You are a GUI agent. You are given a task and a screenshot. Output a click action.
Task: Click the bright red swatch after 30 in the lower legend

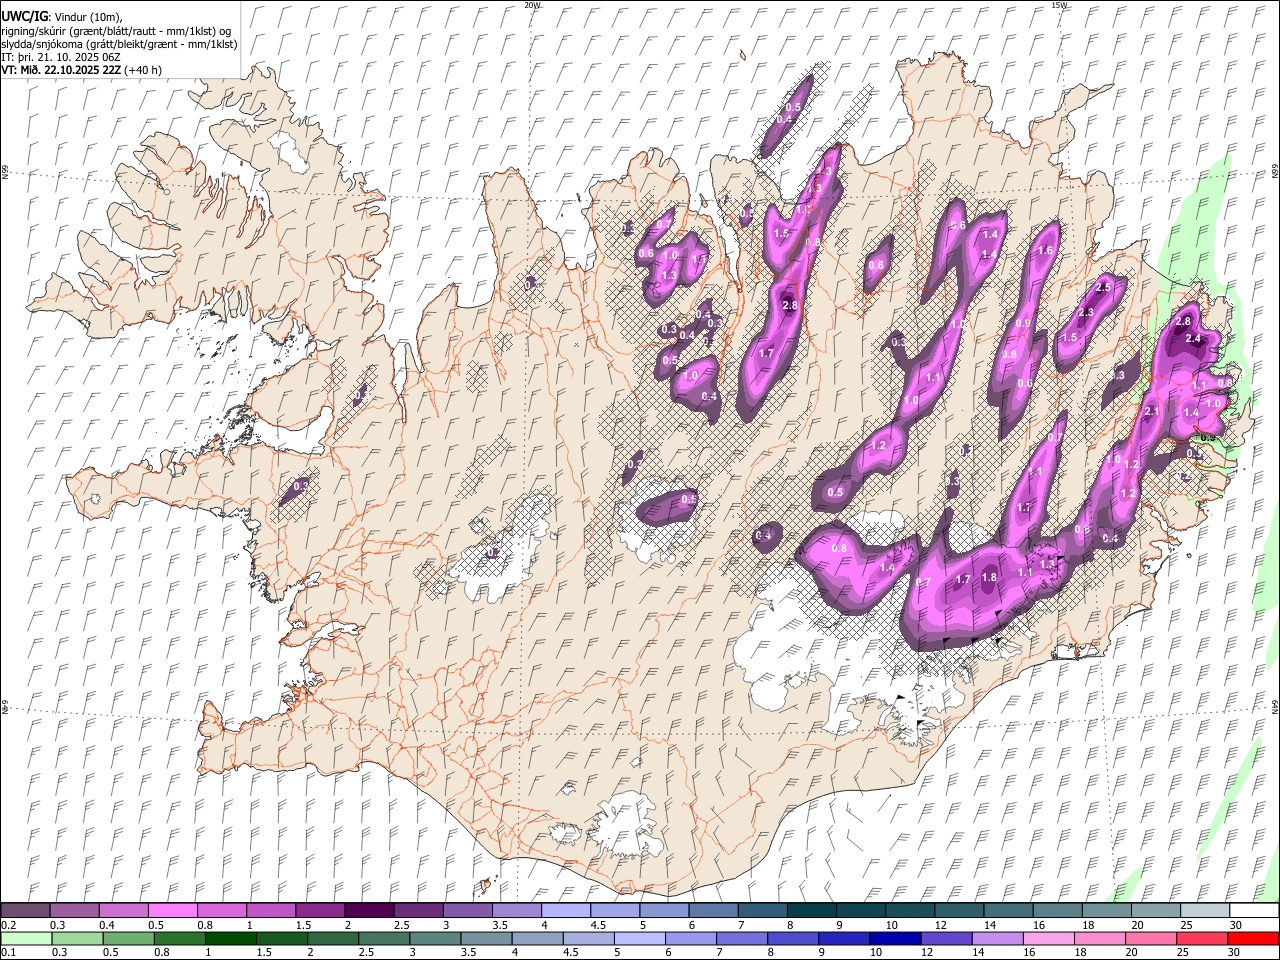(1253, 938)
